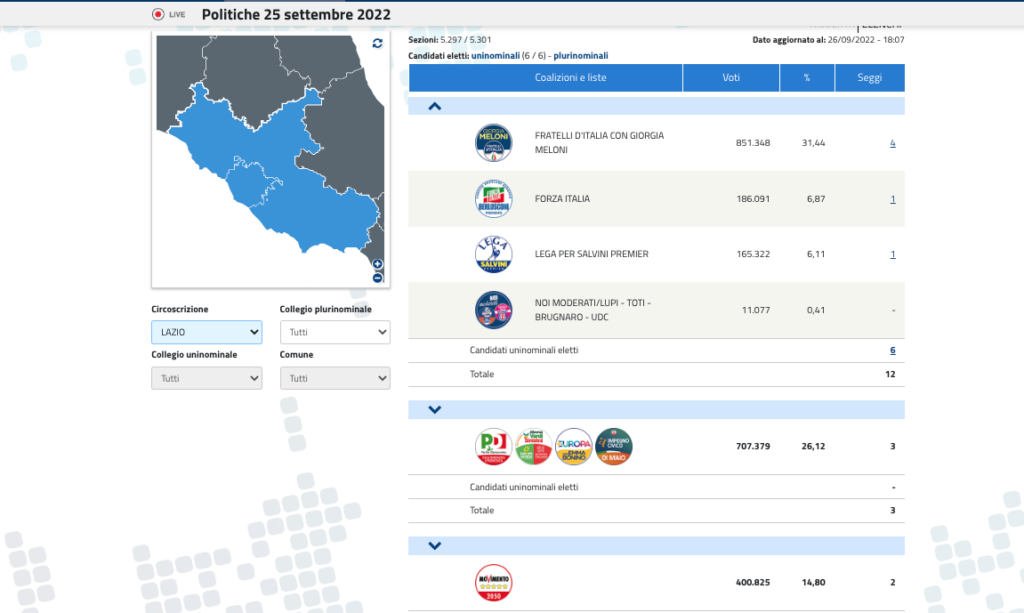Click the % column header
1024x613 pixels.
807,78
